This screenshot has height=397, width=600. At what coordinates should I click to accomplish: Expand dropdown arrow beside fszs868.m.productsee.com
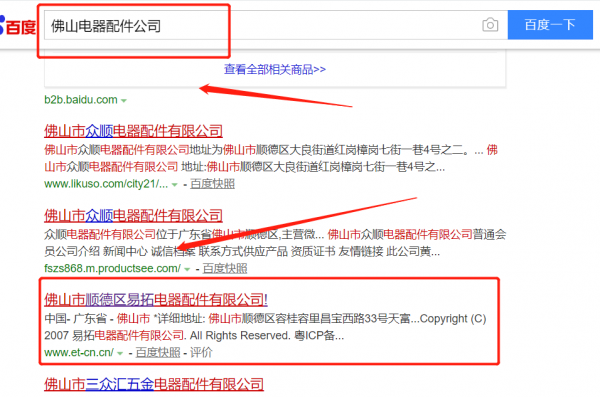click(187, 270)
